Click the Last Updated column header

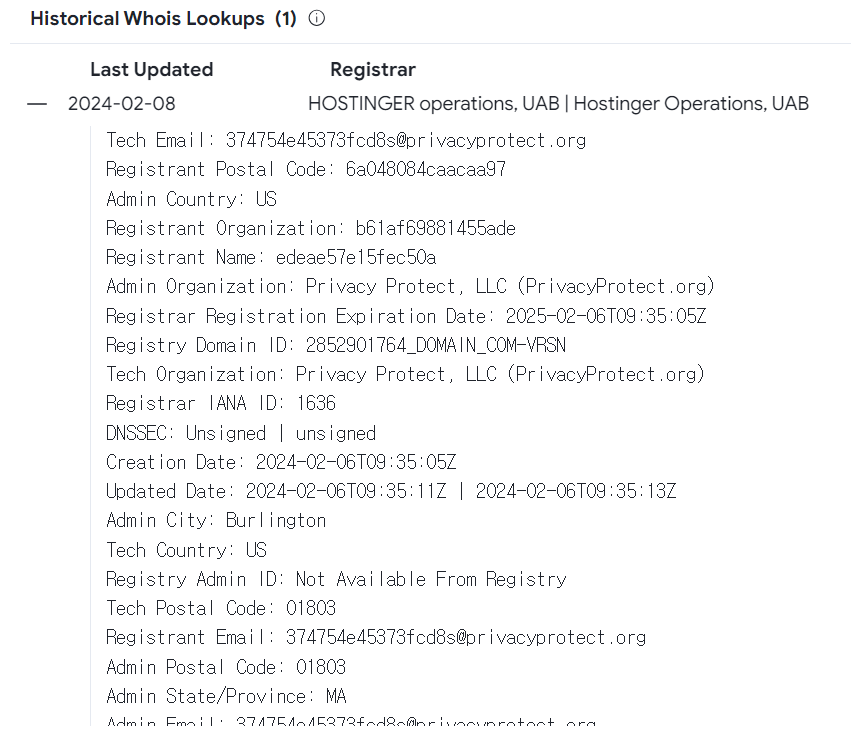pos(151,69)
